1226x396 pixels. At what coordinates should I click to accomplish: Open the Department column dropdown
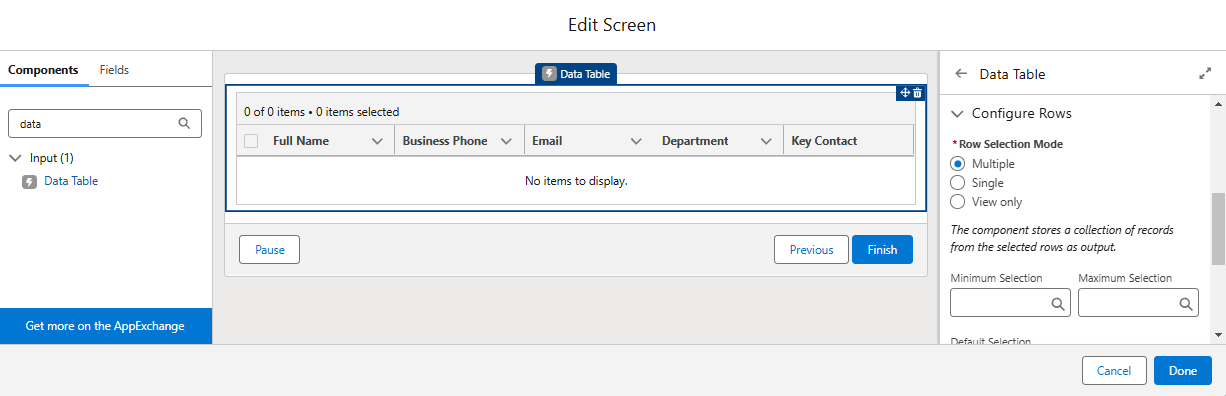[766, 142]
